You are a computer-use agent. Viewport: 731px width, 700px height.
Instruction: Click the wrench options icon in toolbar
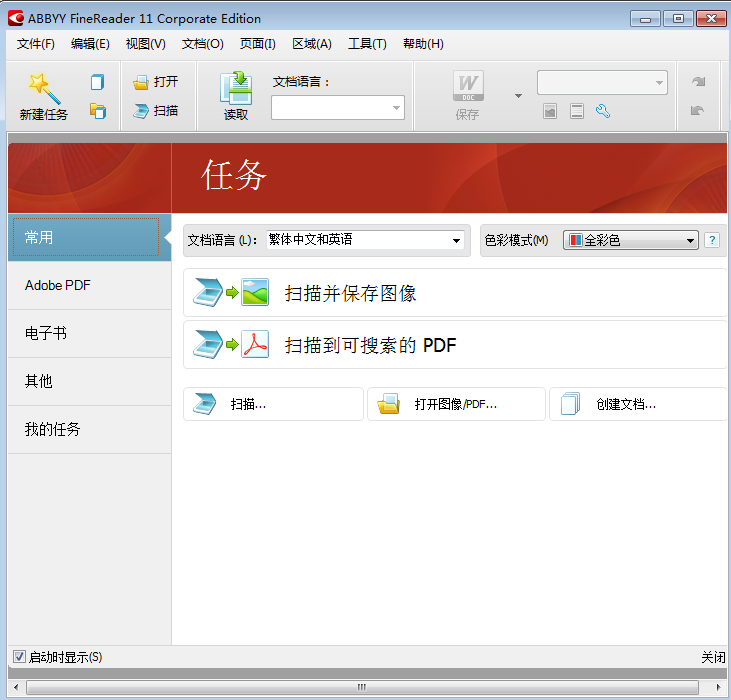[x=603, y=111]
